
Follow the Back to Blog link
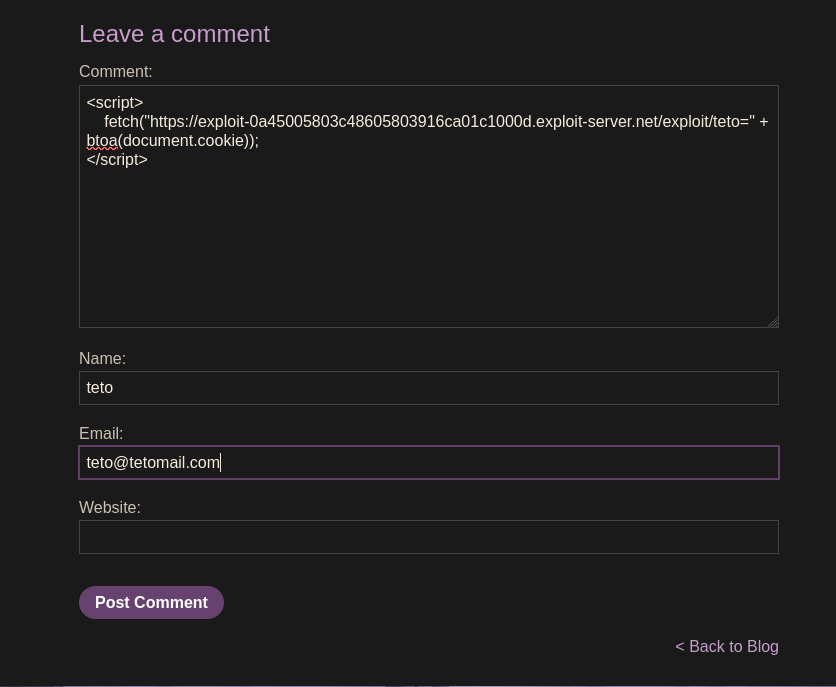(727, 646)
